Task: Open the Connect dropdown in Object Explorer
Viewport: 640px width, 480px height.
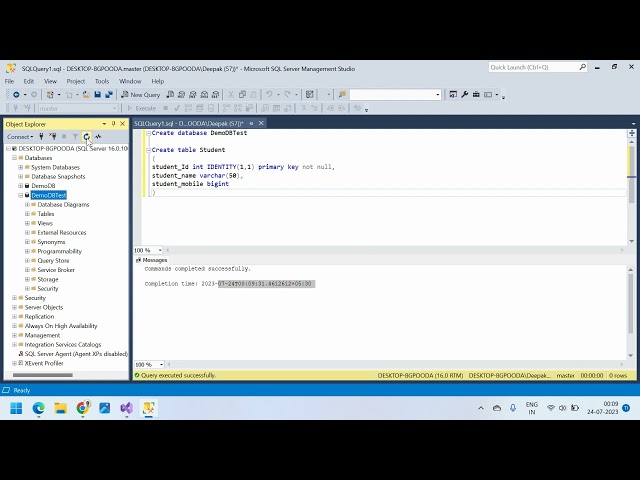Action: [20, 137]
